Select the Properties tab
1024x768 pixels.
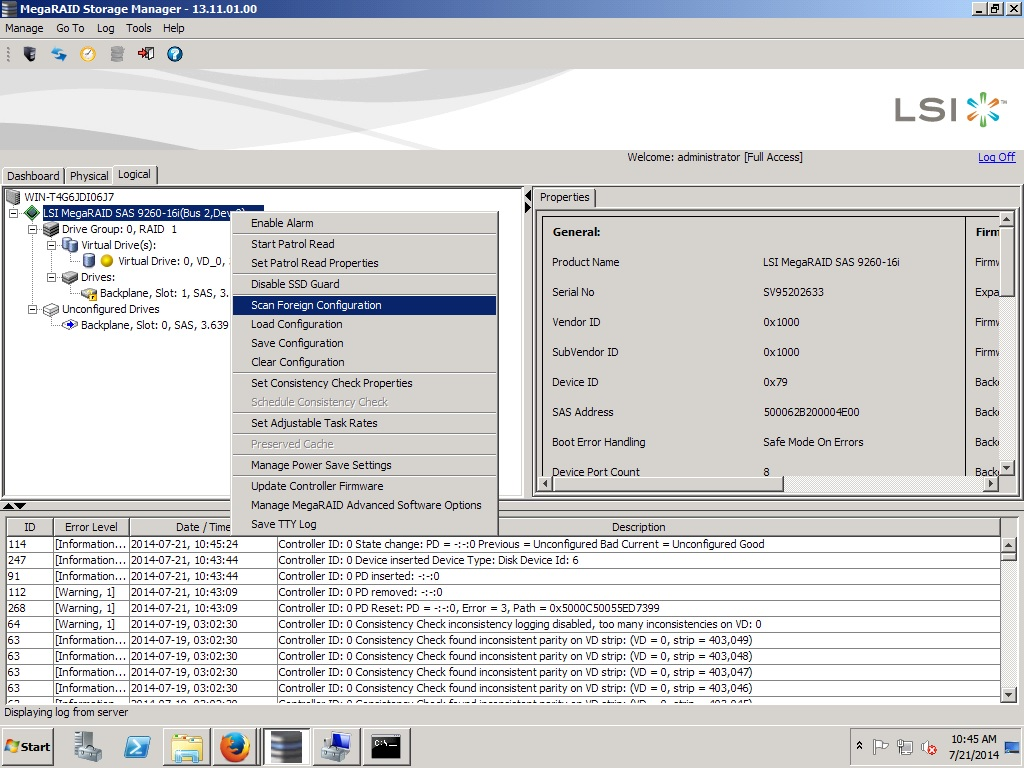click(x=565, y=197)
